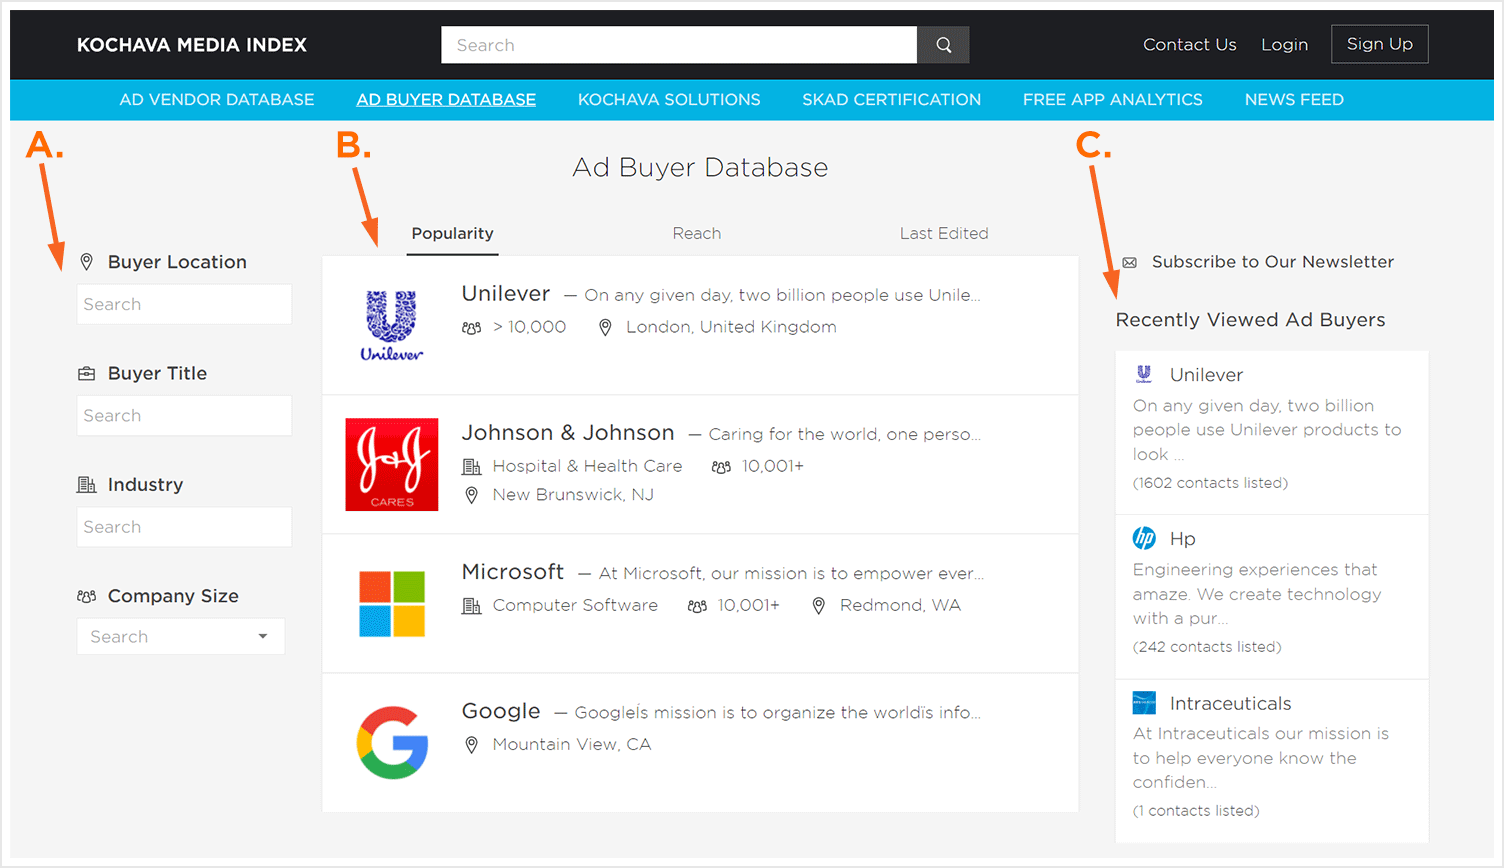Image resolution: width=1504 pixels, height=868 pixels.
Task: Click the Ad Buyer Database heading
Action: click(700, 167)
